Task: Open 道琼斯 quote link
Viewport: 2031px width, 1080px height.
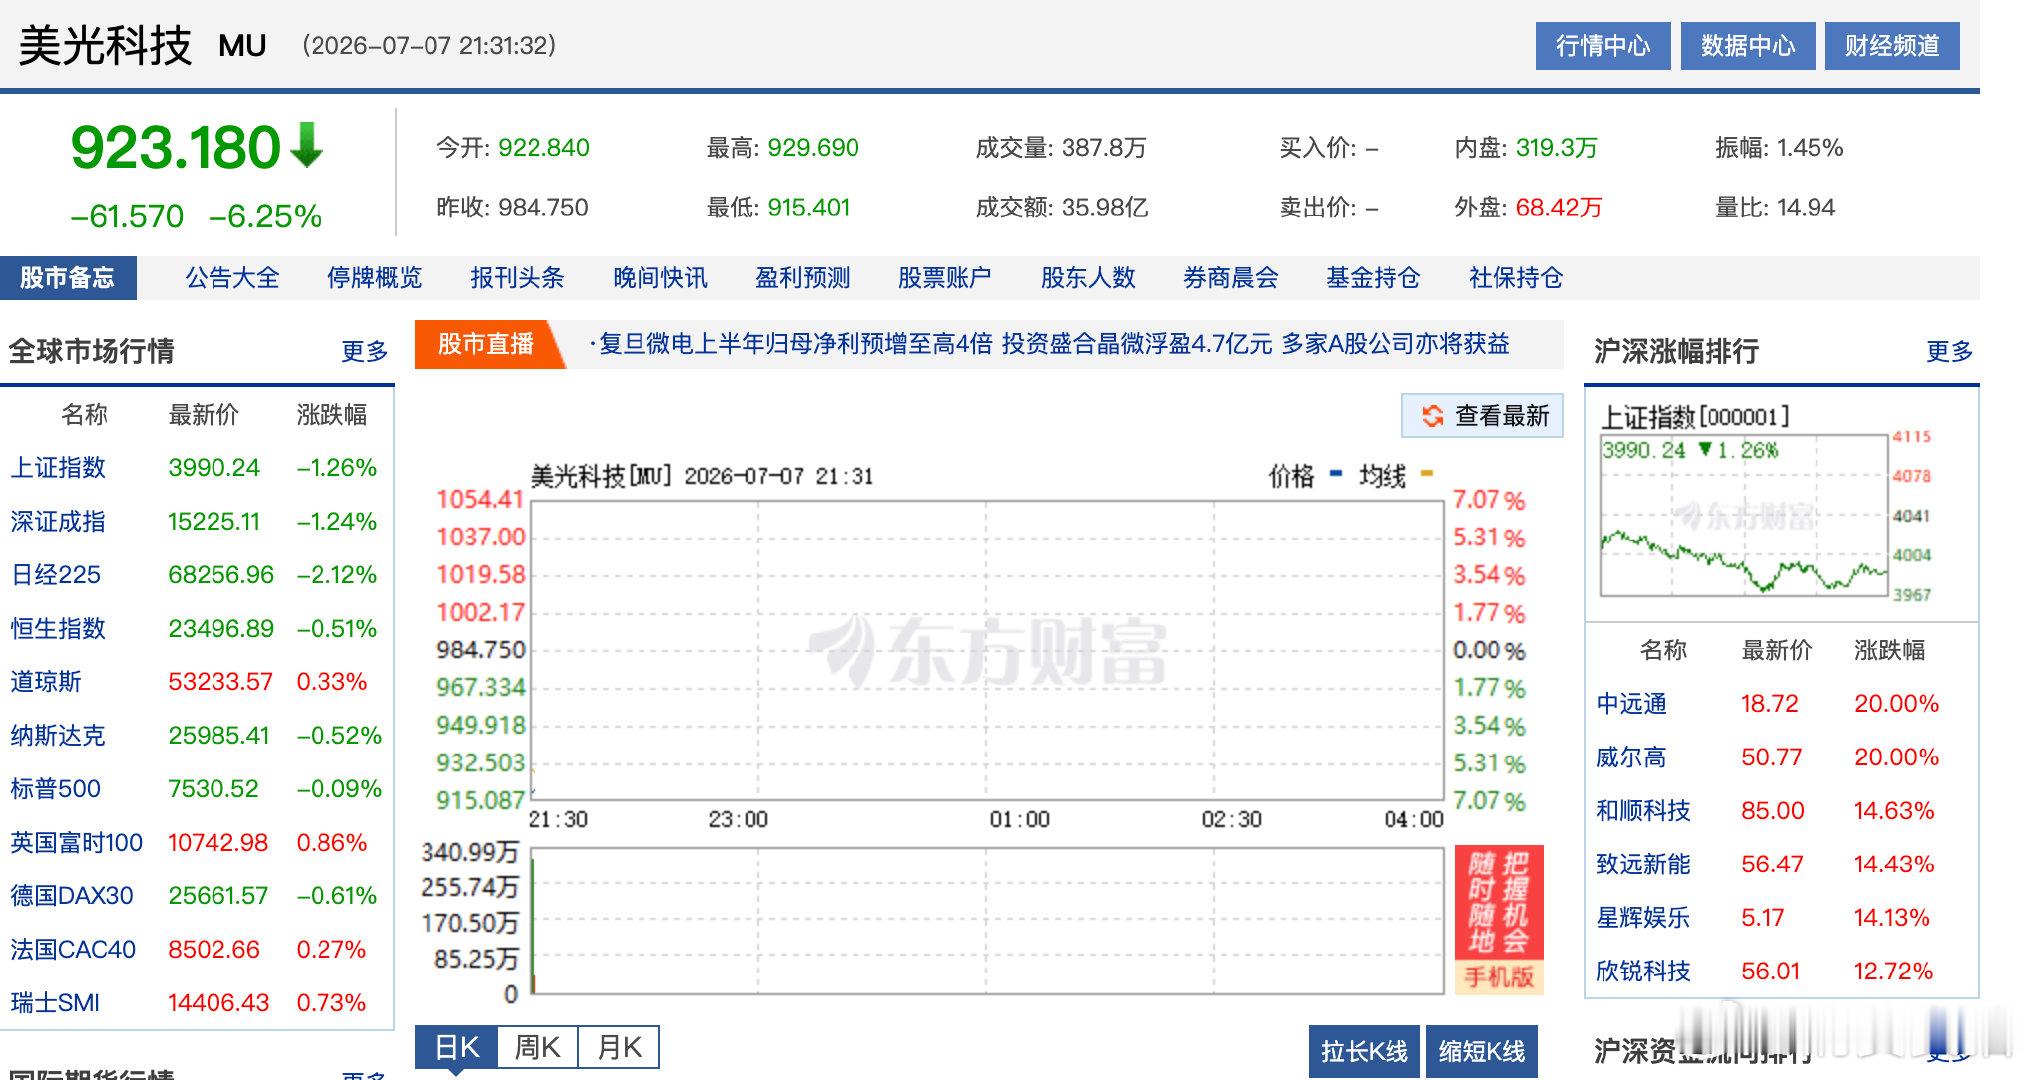Action: click(46, 682)
